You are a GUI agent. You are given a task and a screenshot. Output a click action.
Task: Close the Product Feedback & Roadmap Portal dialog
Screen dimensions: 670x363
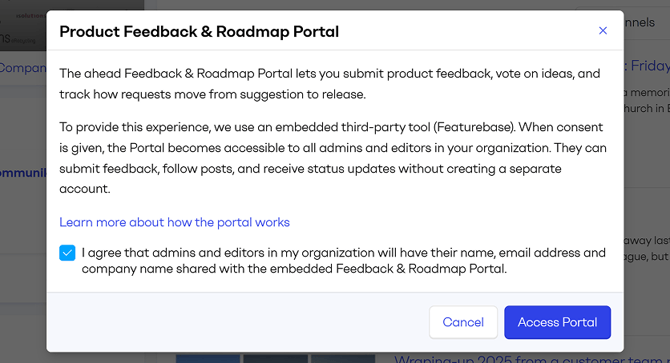[602, 31]
